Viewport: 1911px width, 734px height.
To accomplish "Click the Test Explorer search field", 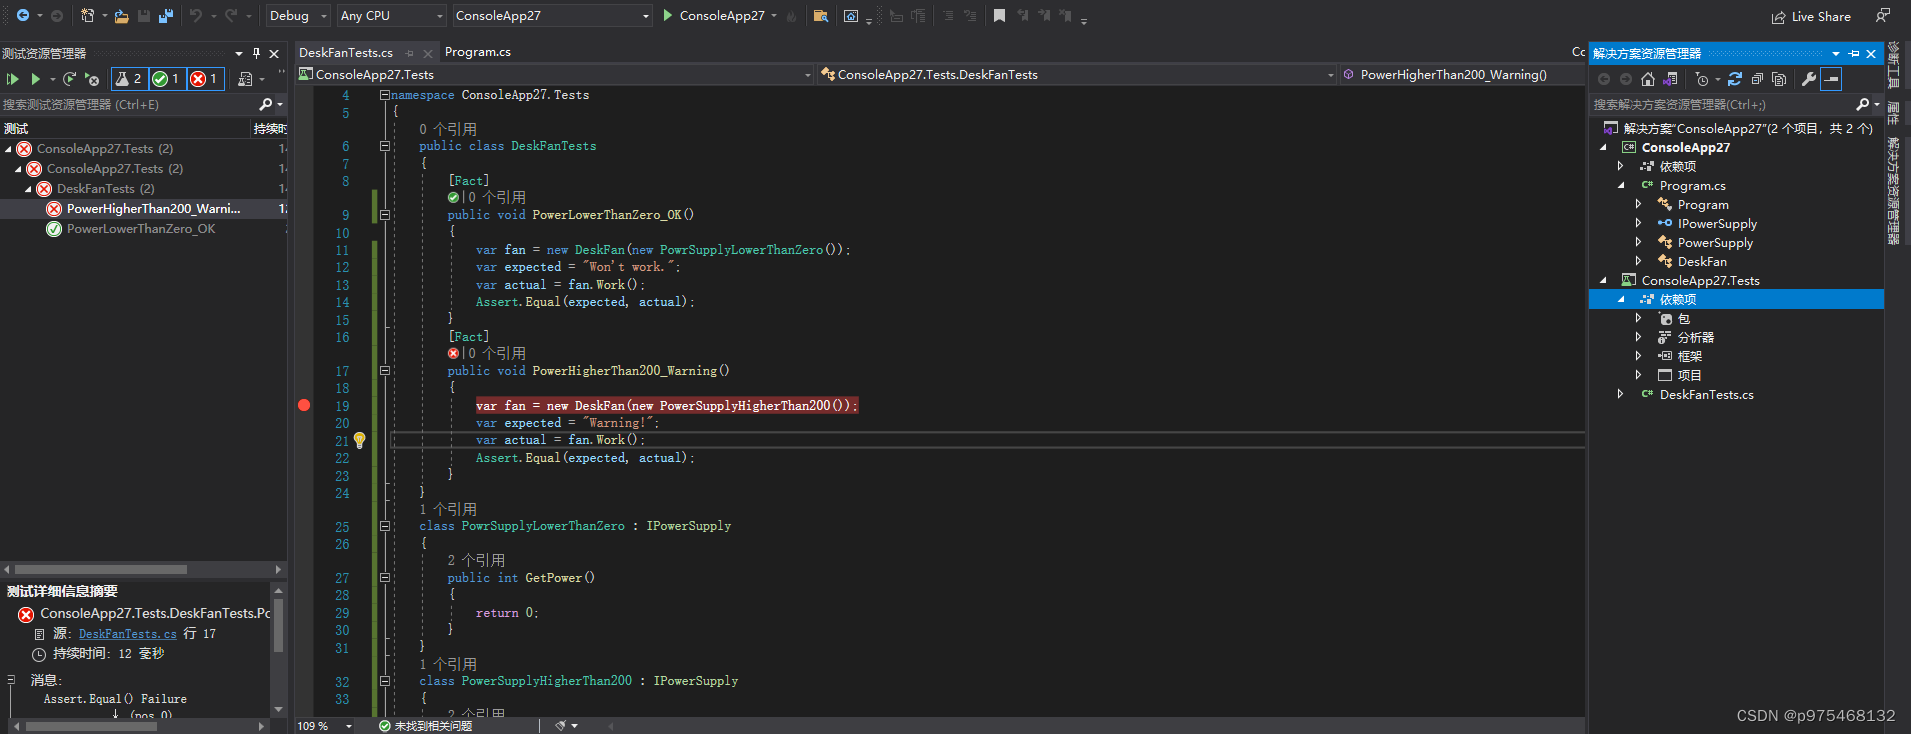I will click(x=130, y=105).
